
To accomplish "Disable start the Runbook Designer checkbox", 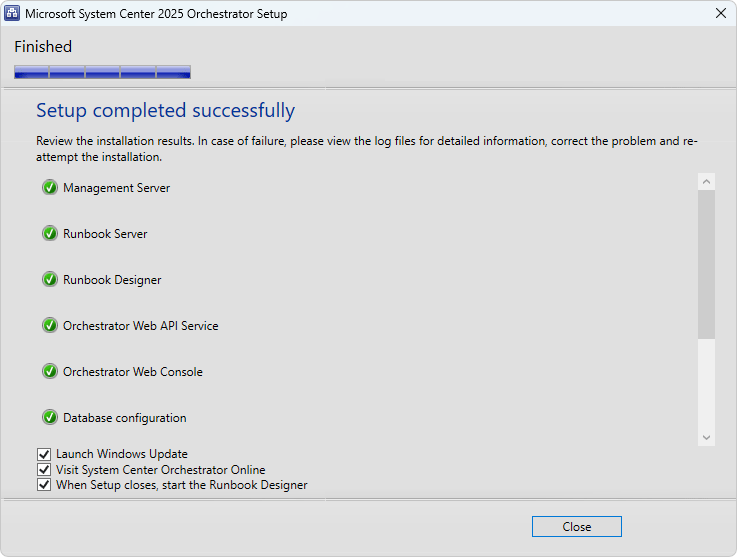I will (44, 485).
